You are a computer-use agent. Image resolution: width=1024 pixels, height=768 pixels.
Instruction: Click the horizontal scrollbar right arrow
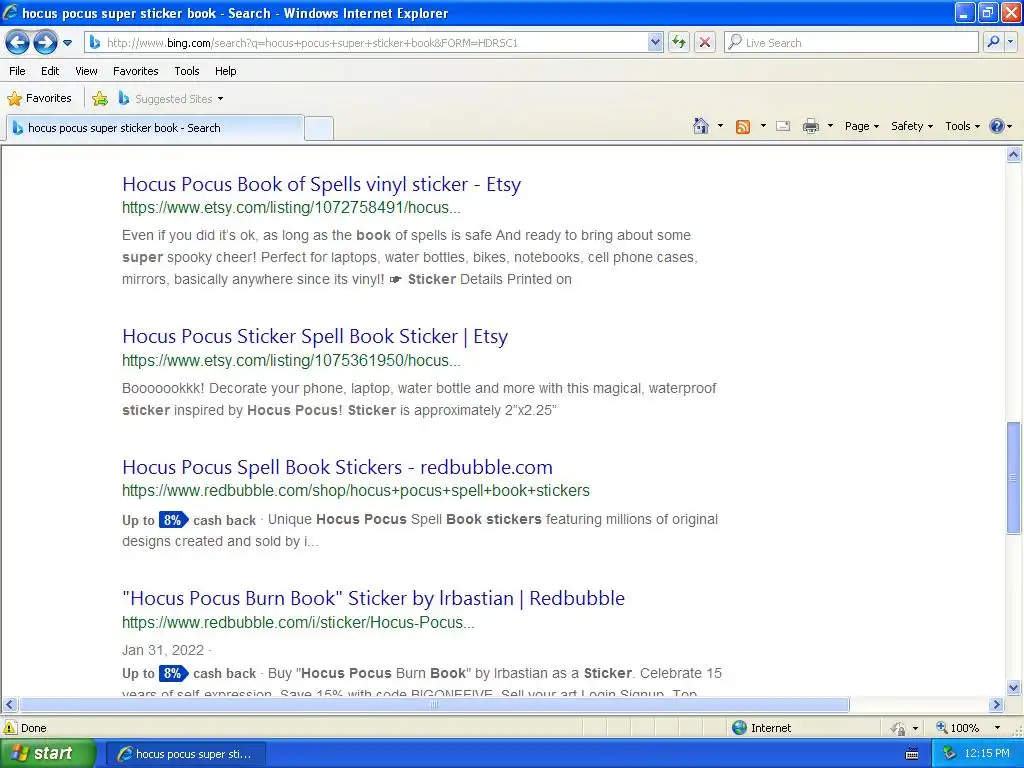pos(997,705)
